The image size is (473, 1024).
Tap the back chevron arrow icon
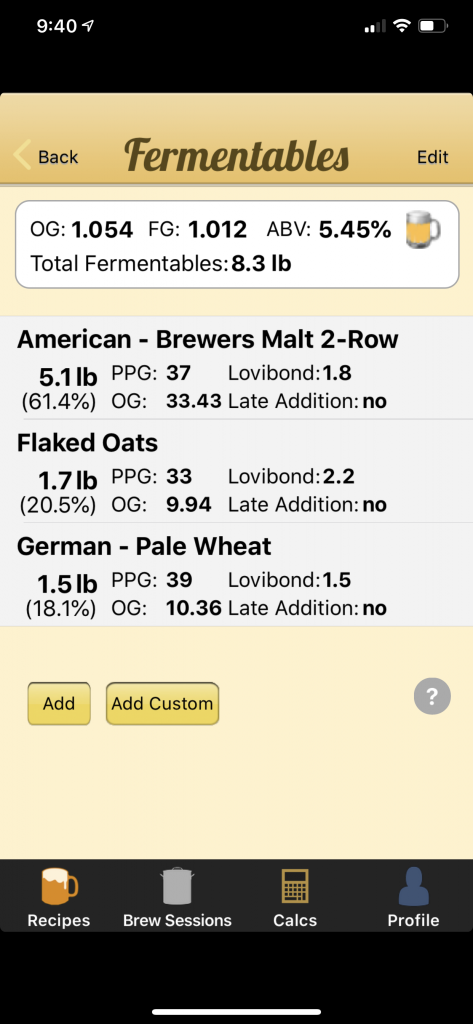pyautogui.click(x=22, y=156)
